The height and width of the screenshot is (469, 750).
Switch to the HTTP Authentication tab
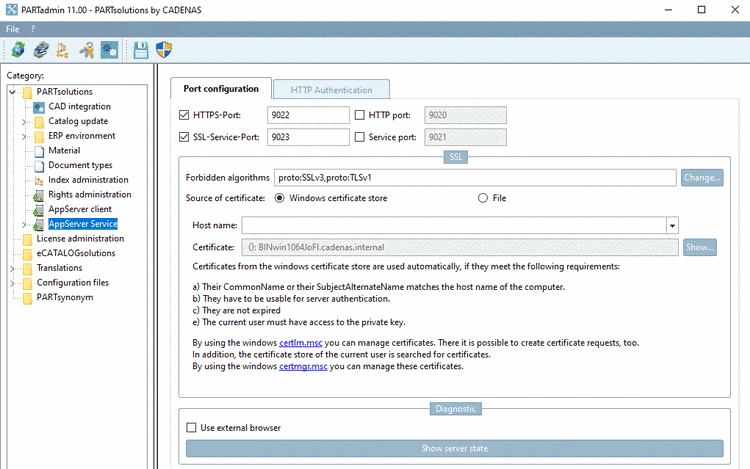331,90
